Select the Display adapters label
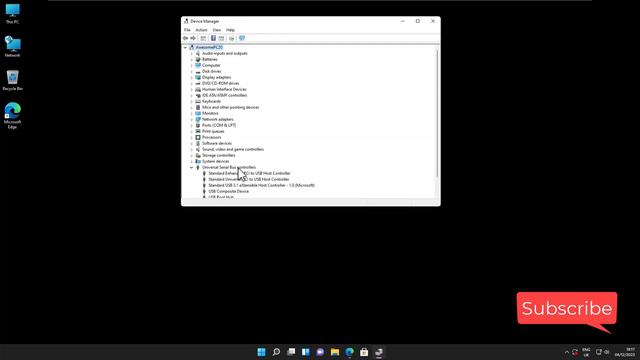The image size is (640, 360). (216, 77)
